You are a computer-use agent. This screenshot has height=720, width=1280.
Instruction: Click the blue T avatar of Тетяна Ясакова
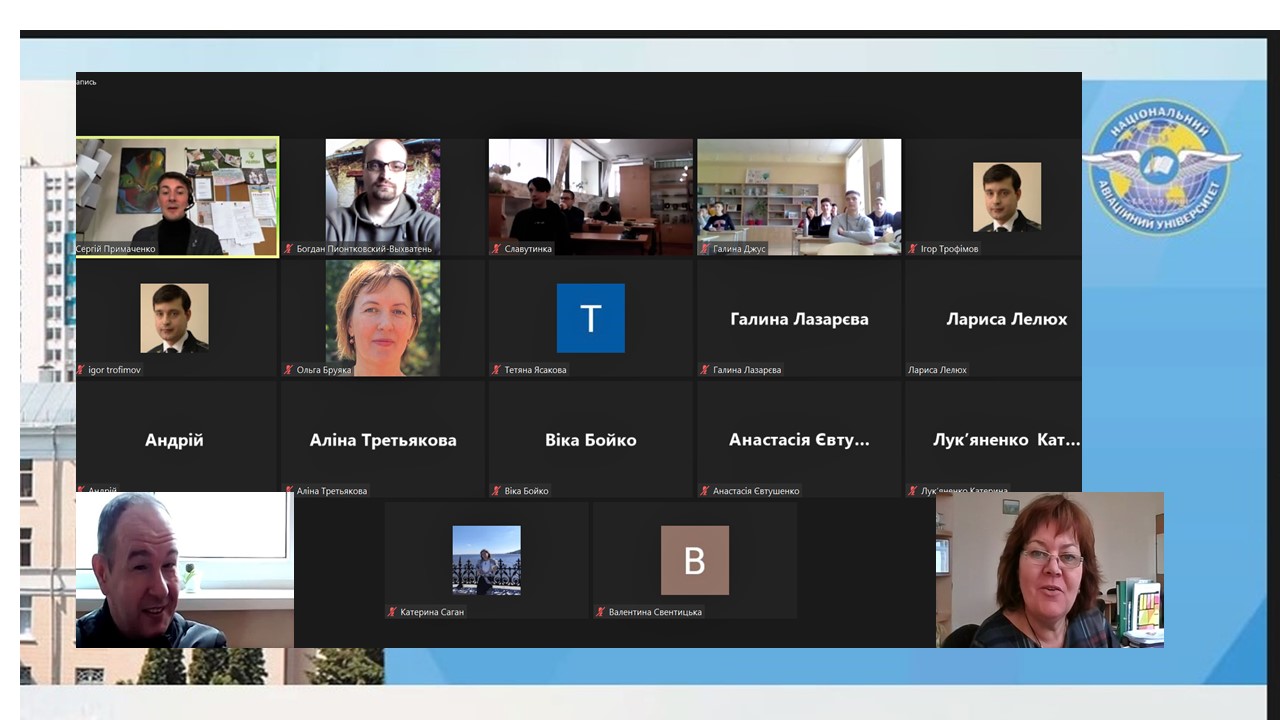[590, 318]
